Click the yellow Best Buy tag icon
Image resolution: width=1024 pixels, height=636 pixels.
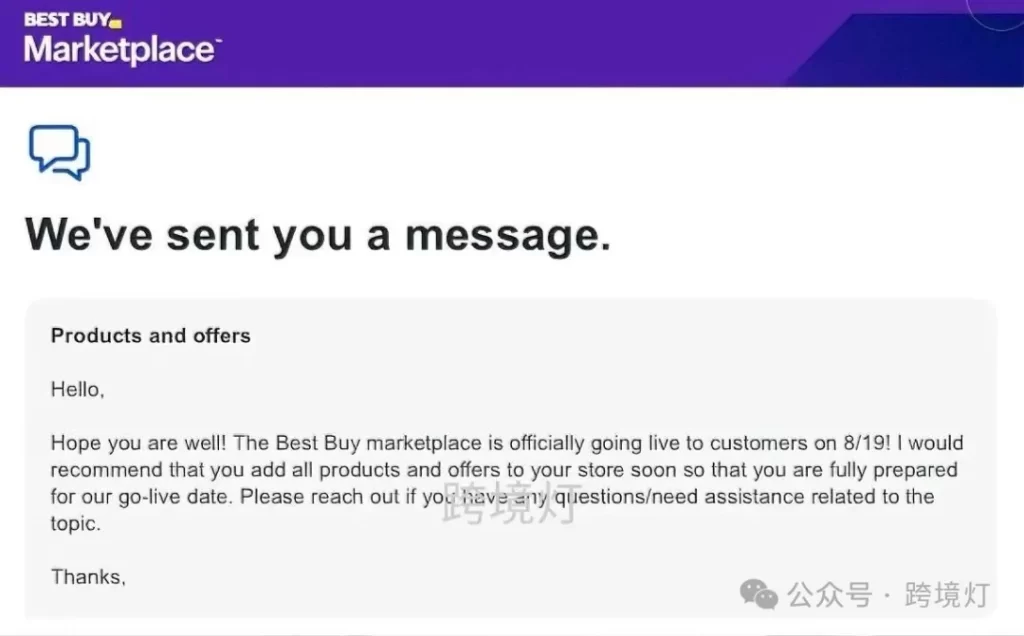tap(116, 24)
